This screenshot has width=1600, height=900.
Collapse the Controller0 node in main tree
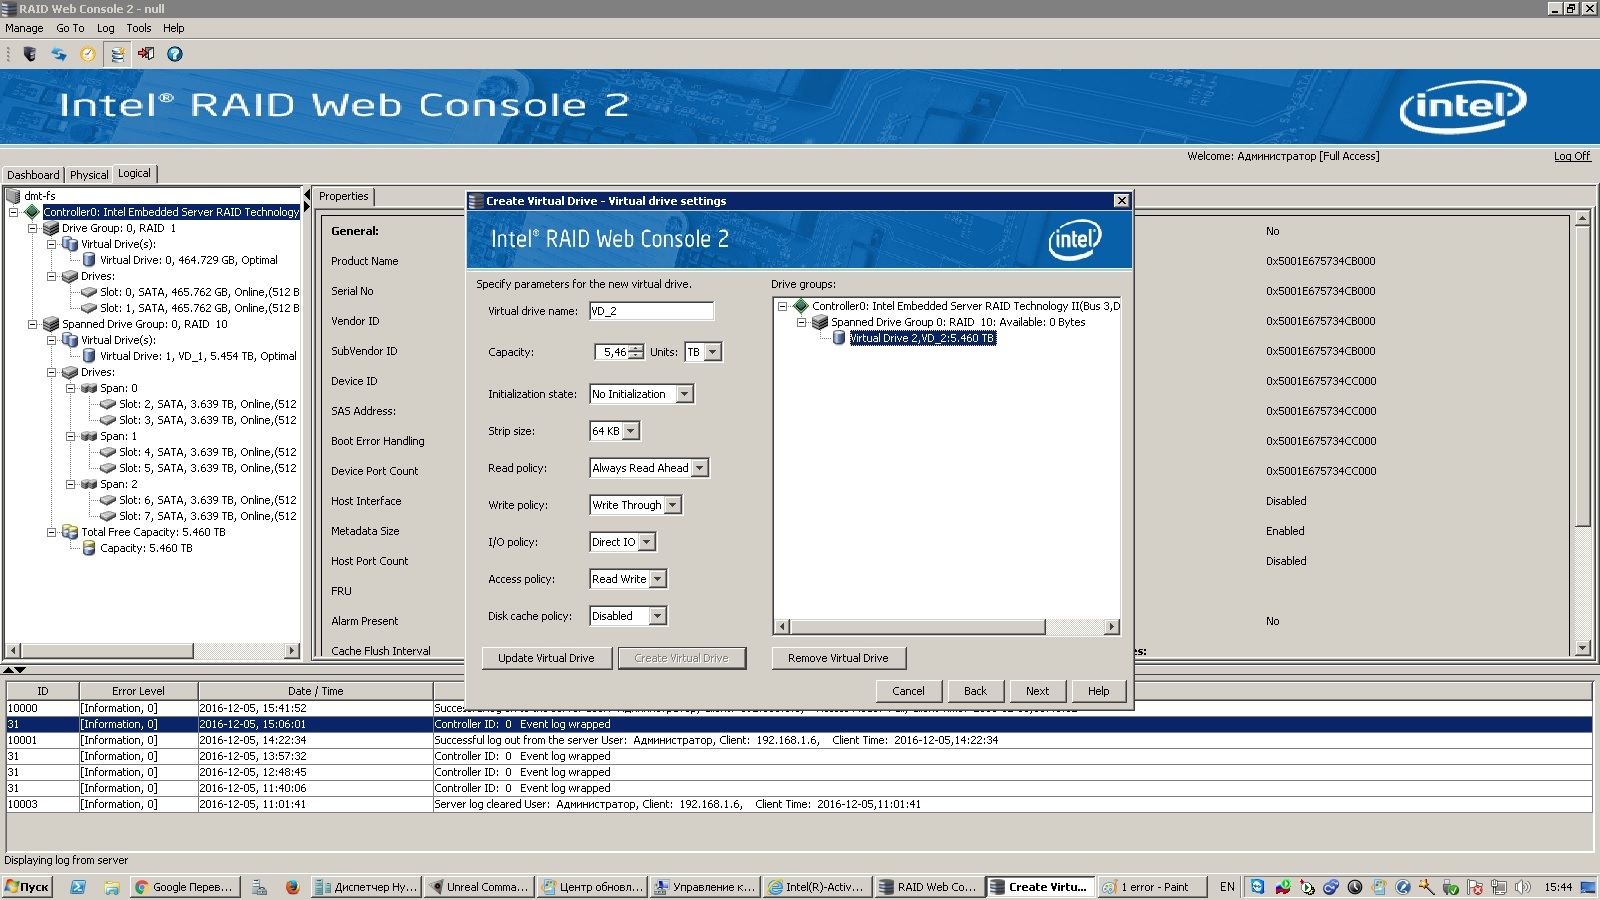click(14, 212)
